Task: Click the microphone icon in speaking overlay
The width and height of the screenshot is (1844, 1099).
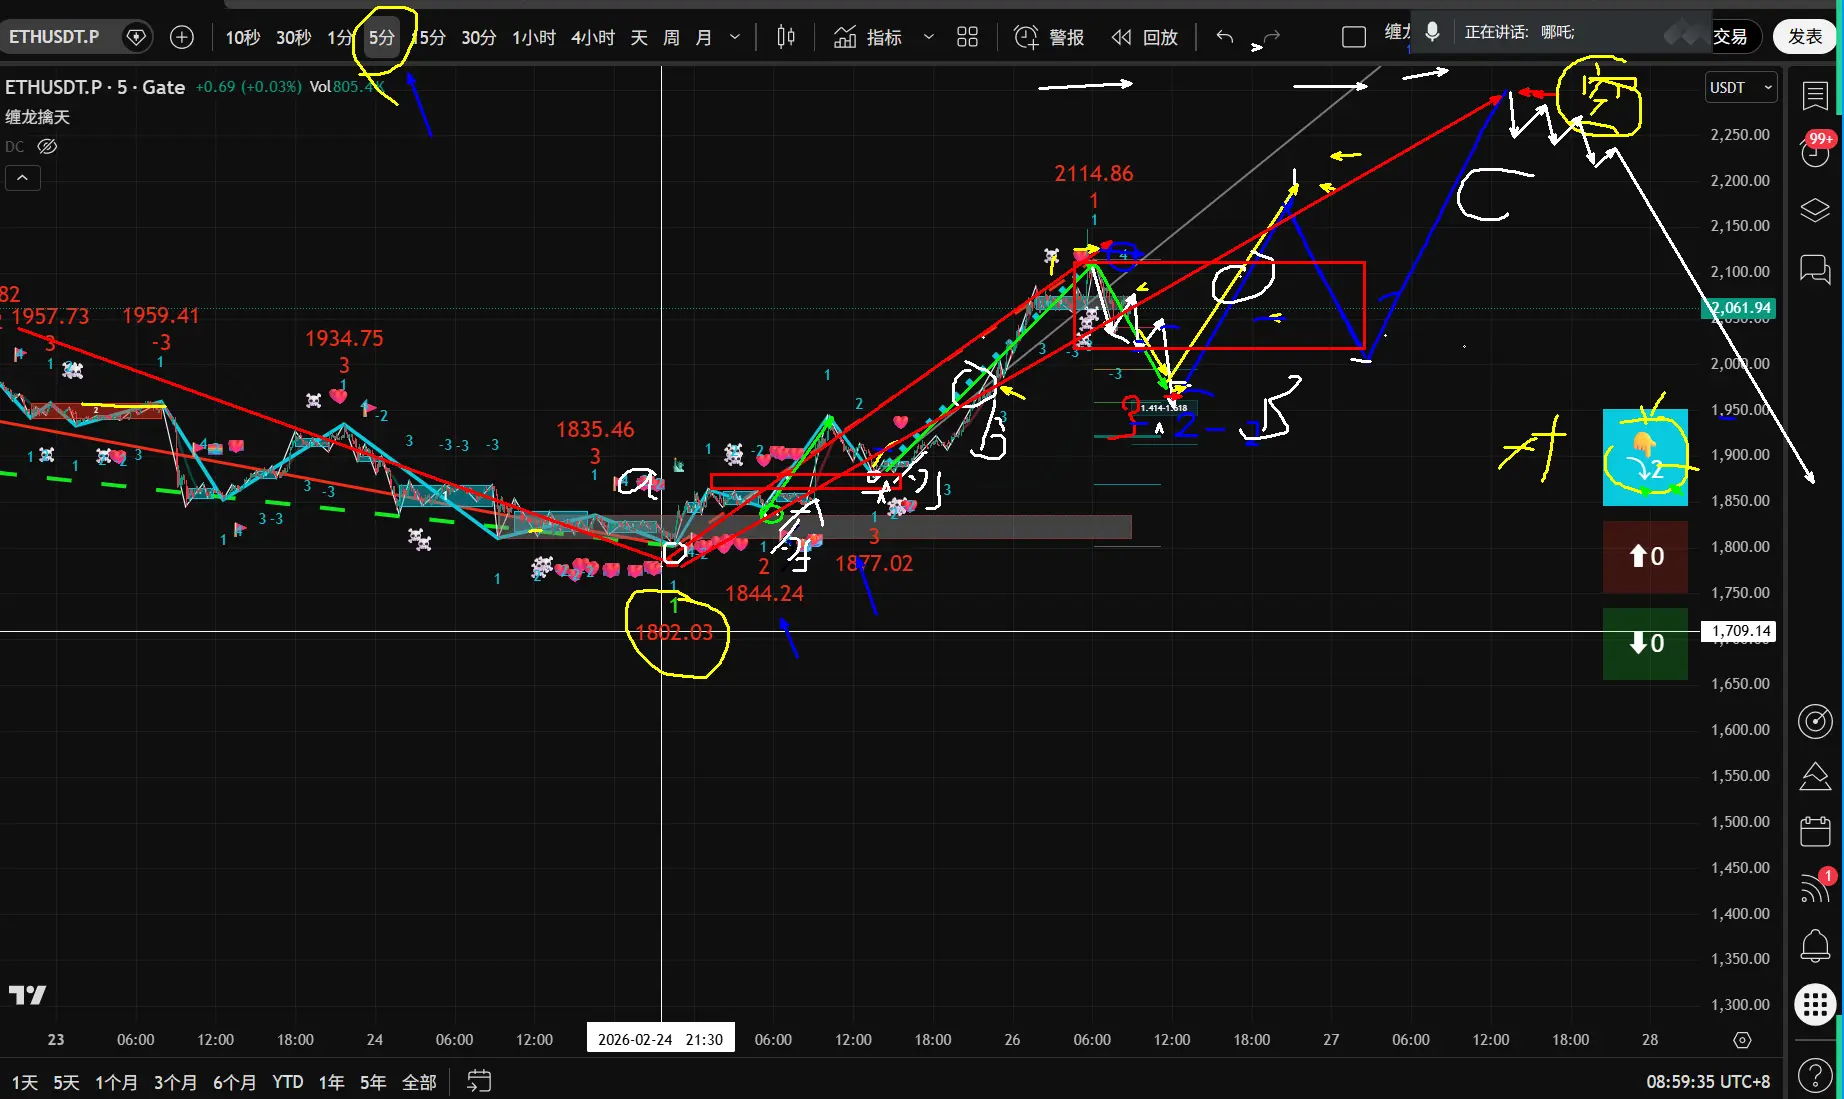Action: 1432,32
